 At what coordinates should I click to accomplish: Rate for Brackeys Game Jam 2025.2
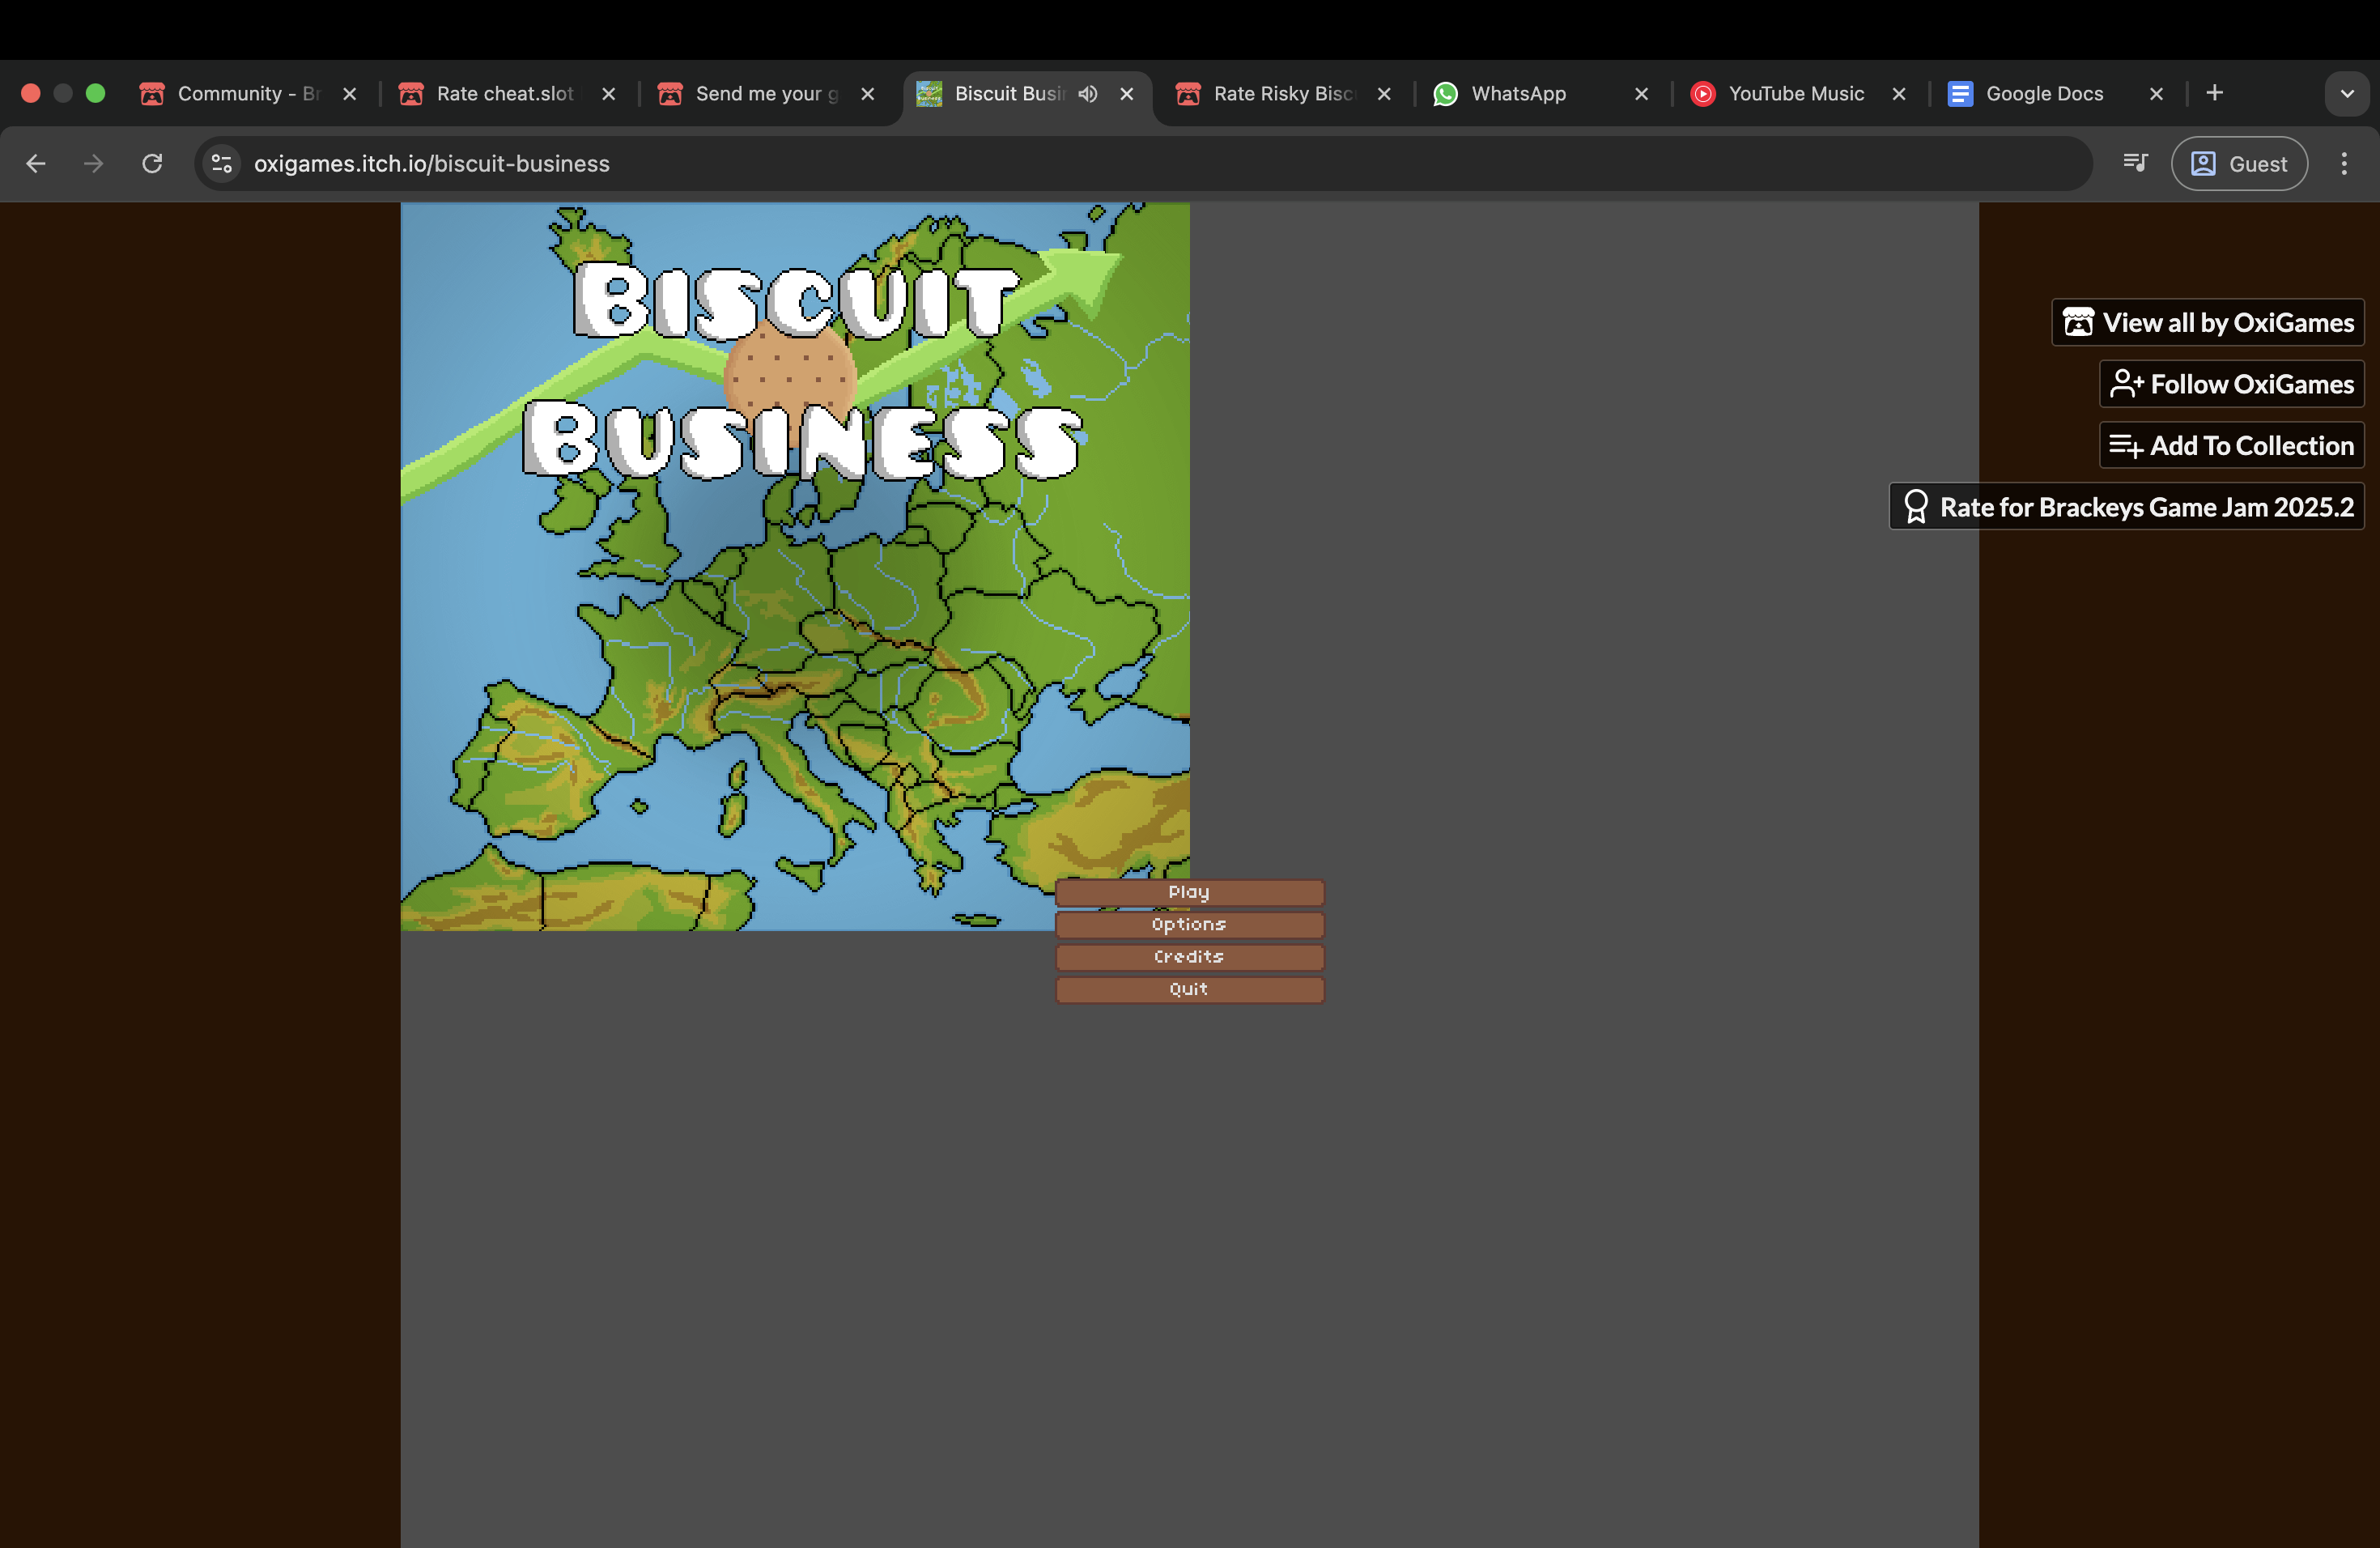point(2124,507)
